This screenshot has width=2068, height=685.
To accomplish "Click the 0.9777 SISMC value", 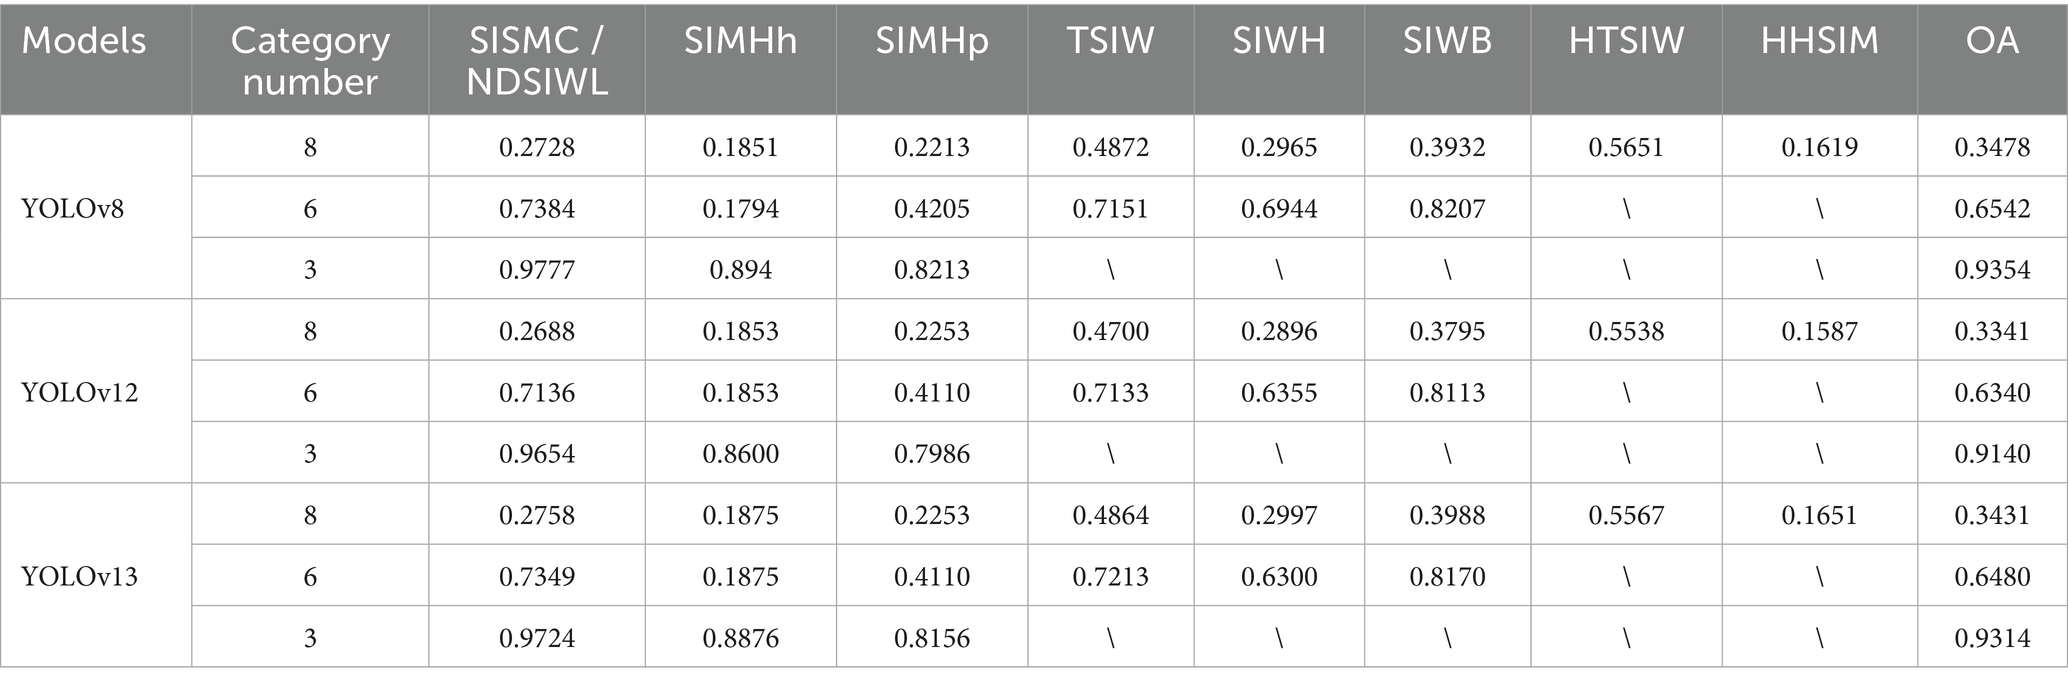I will (x=537, y=270).
